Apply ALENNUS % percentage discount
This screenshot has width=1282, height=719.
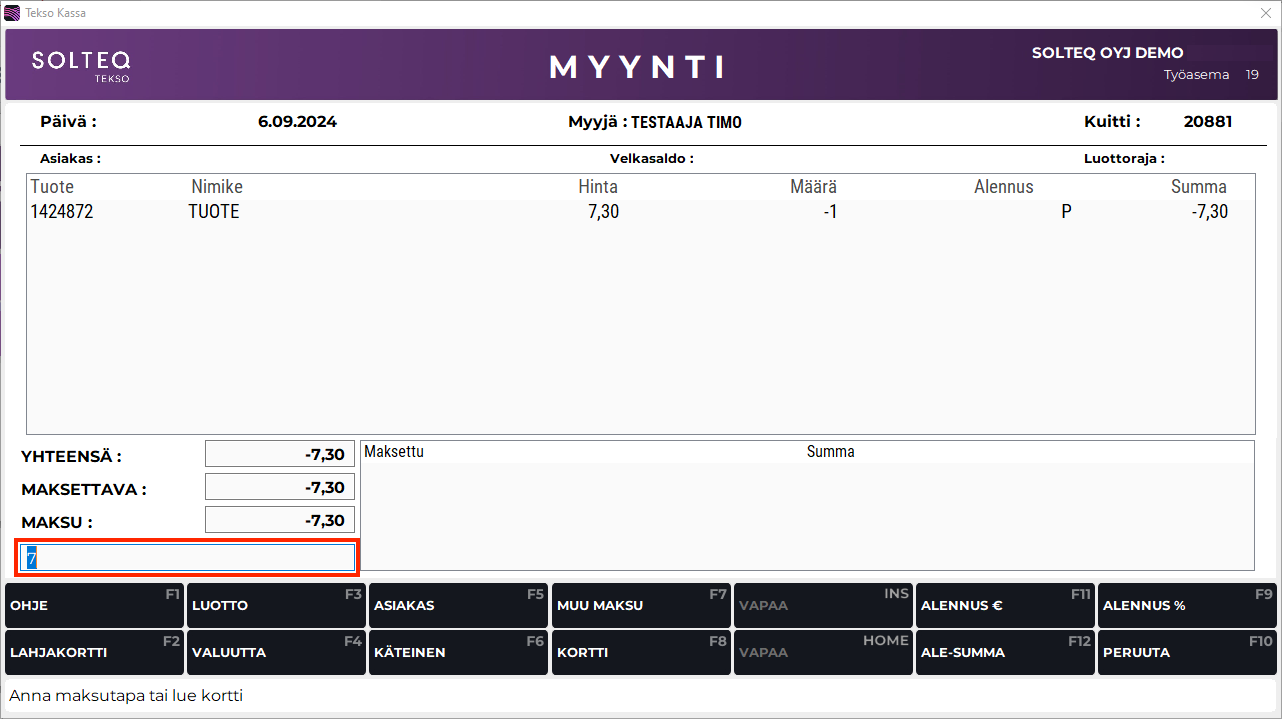1186,606
